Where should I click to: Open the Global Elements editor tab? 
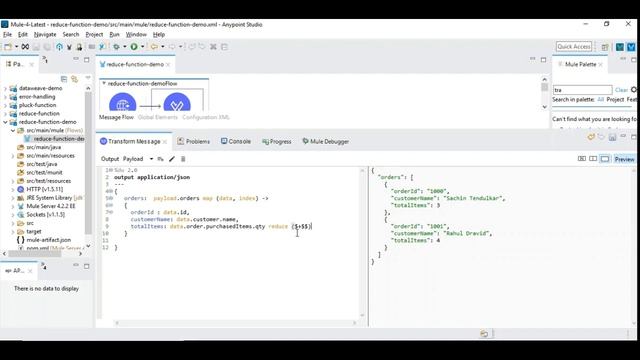(158, 118)
